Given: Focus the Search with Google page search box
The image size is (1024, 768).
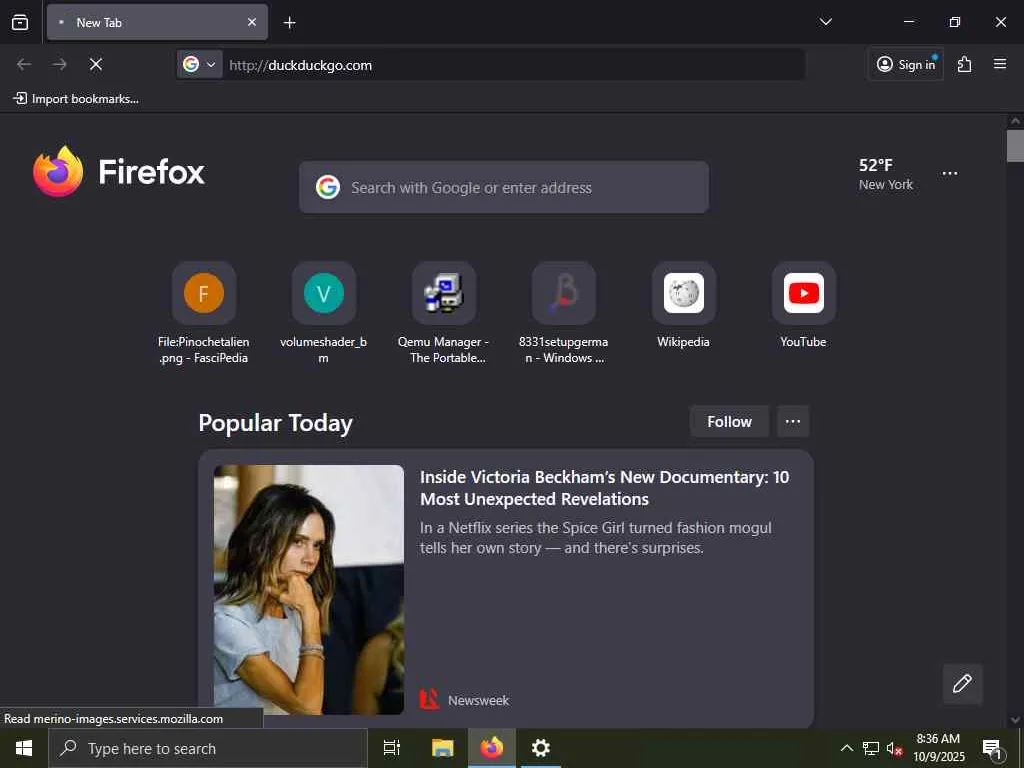Looking at the screenshot, I should pos(504,187).
